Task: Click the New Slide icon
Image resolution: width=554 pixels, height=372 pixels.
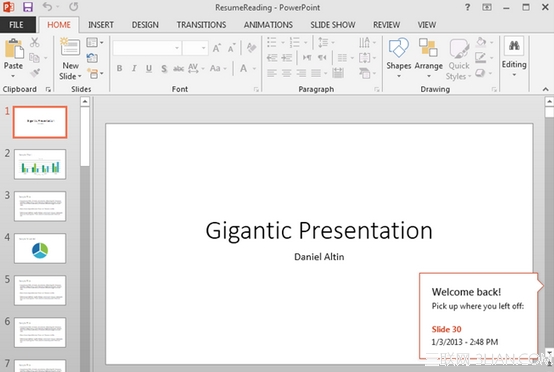Action: 70,47
